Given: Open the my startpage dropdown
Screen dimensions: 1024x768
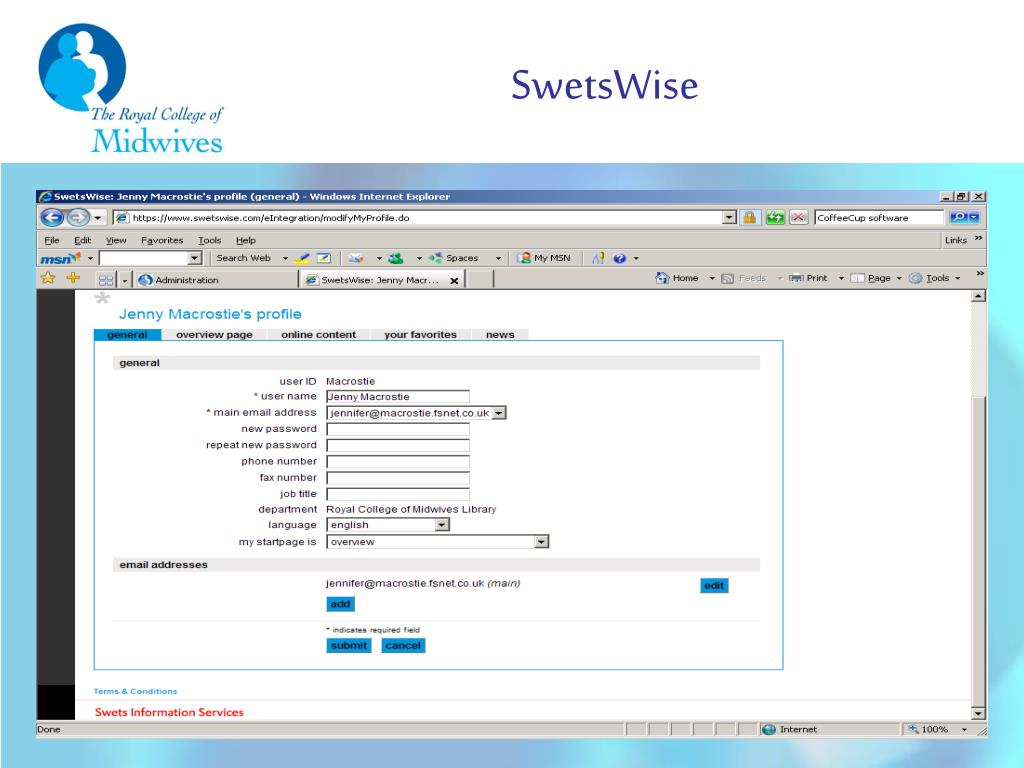Looking at the screenshot, I should click(x=541, y=541).
